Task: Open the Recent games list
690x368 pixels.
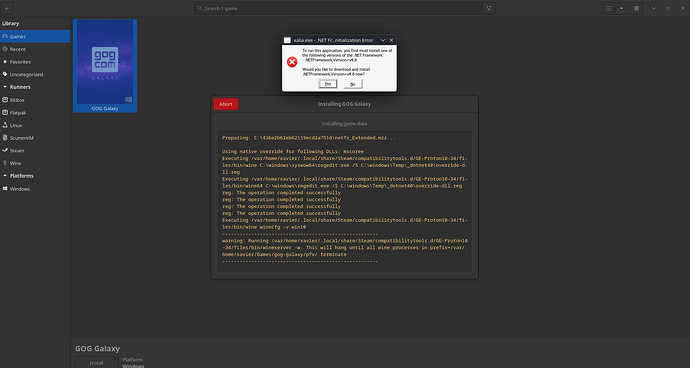Action: [35, 49]
